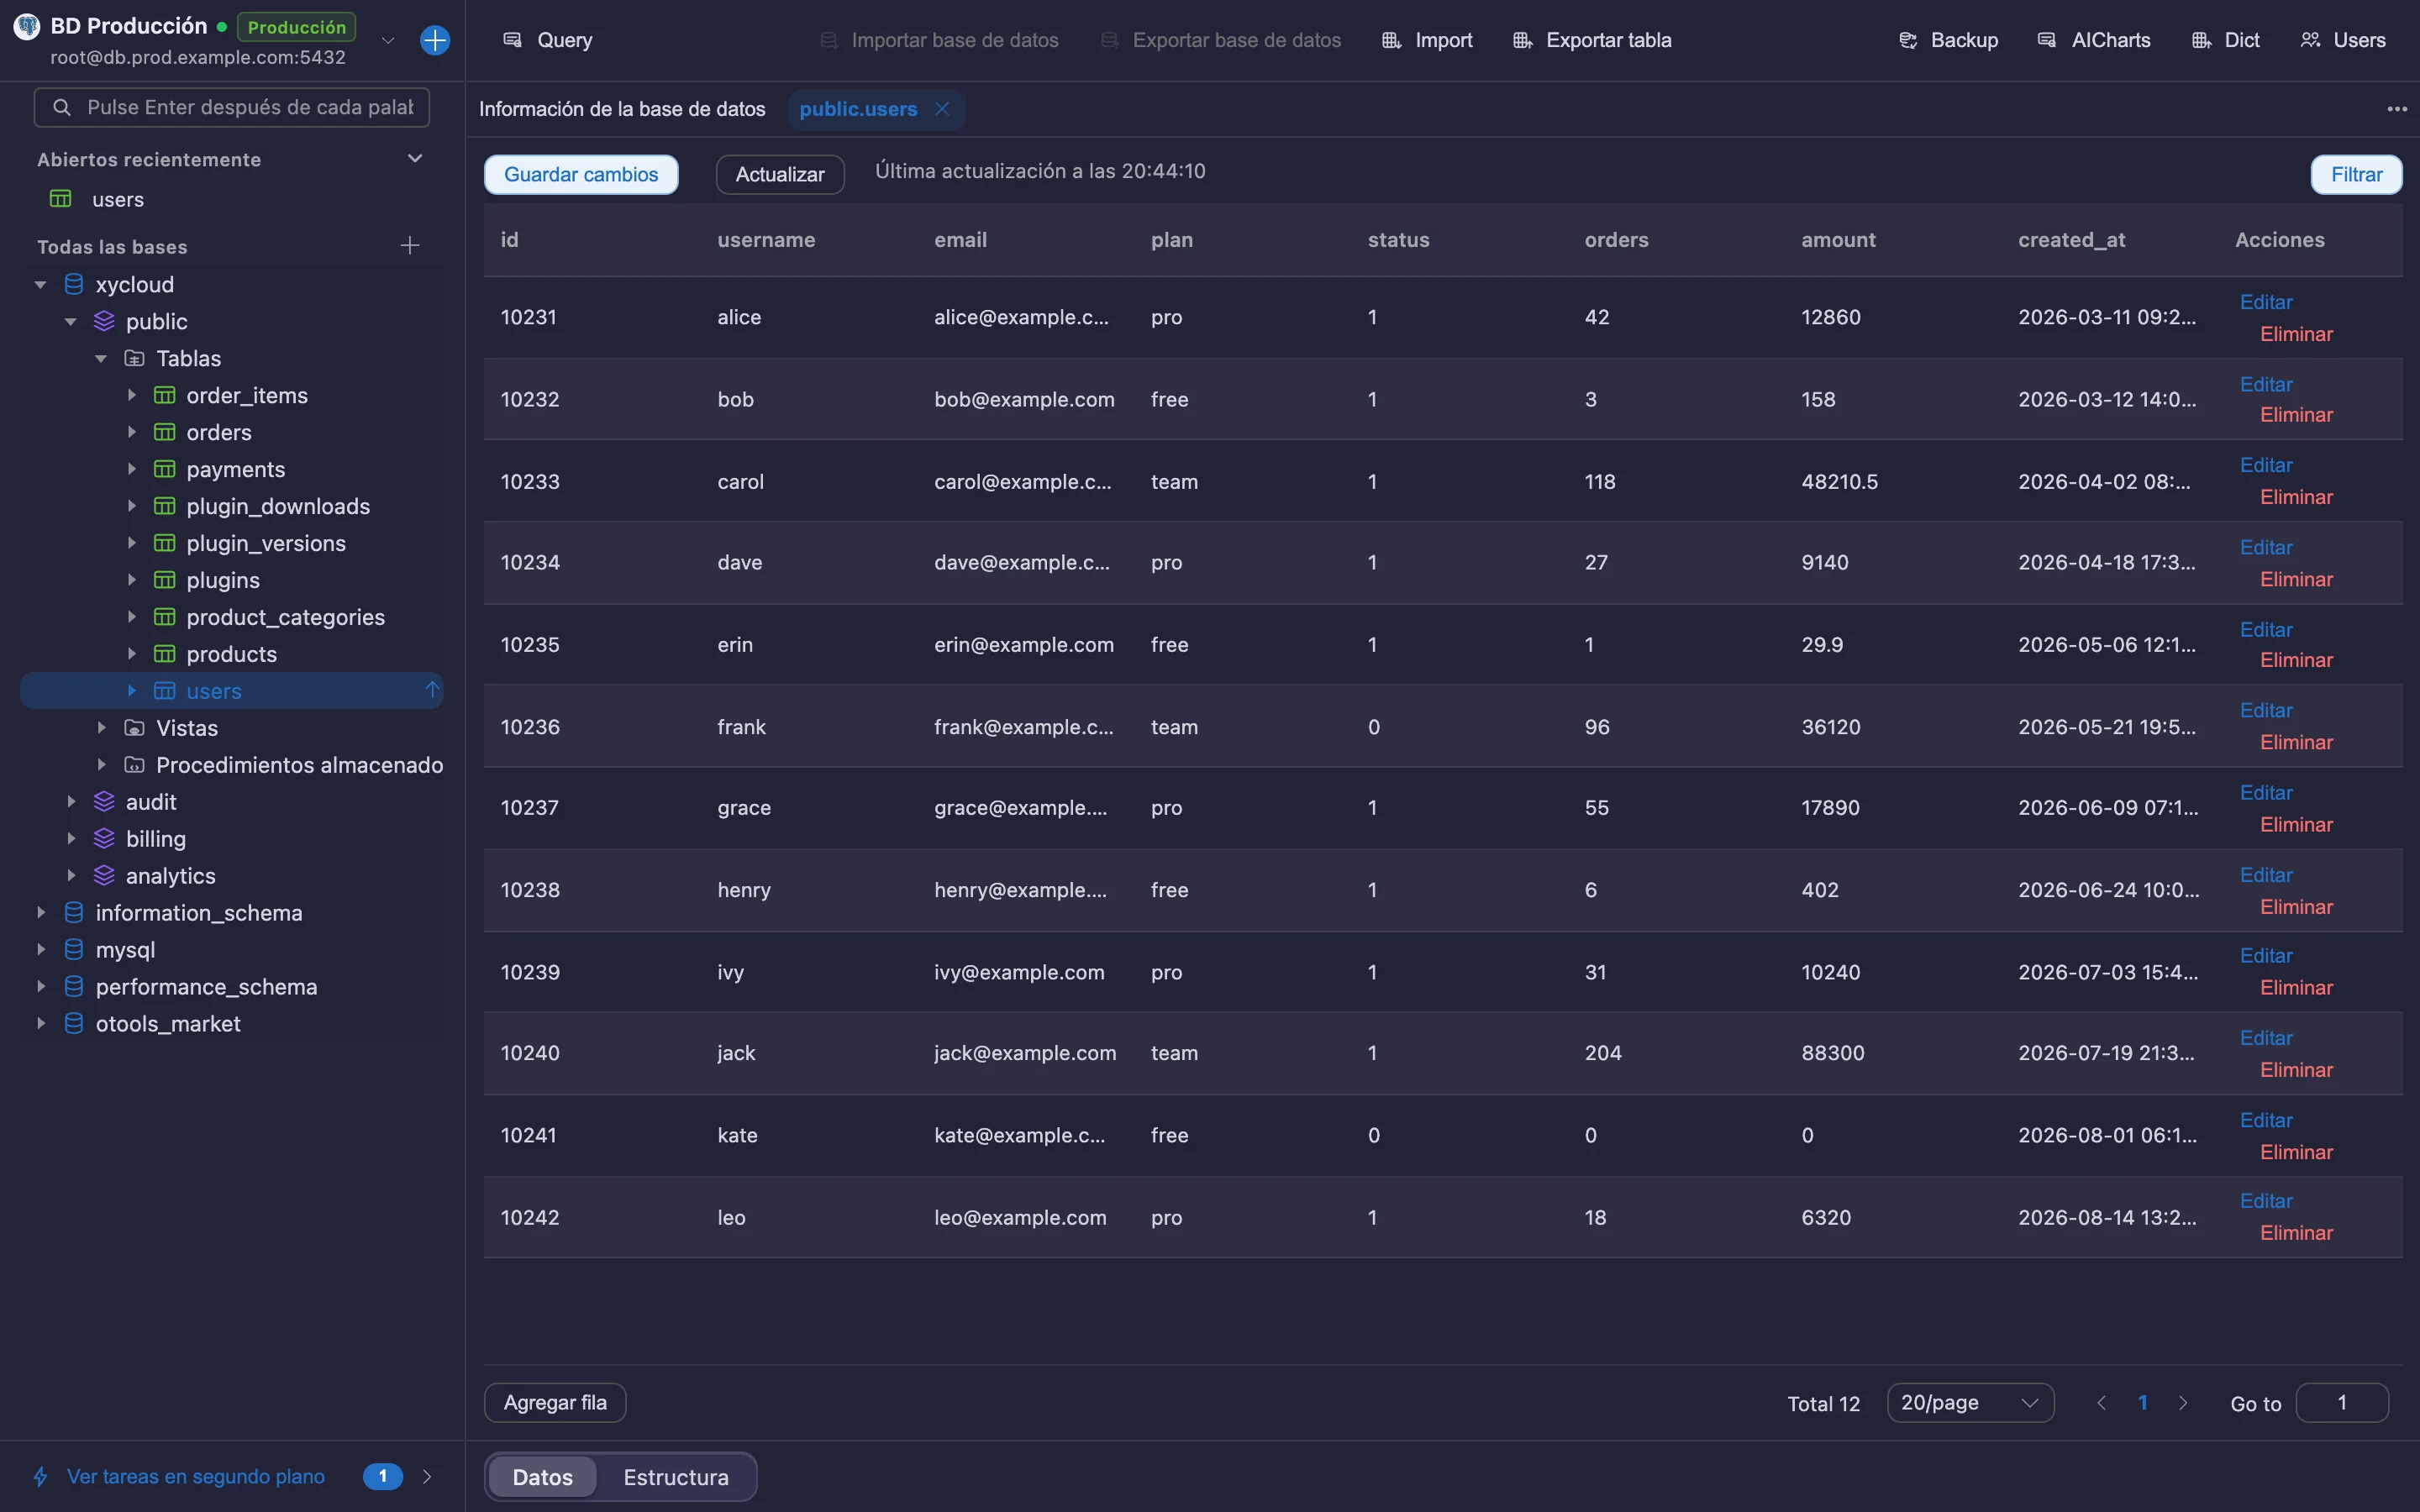This screenshot has width=2420, height=1512.
Task: Open the three-dots more options menu
Action: 2397,109
